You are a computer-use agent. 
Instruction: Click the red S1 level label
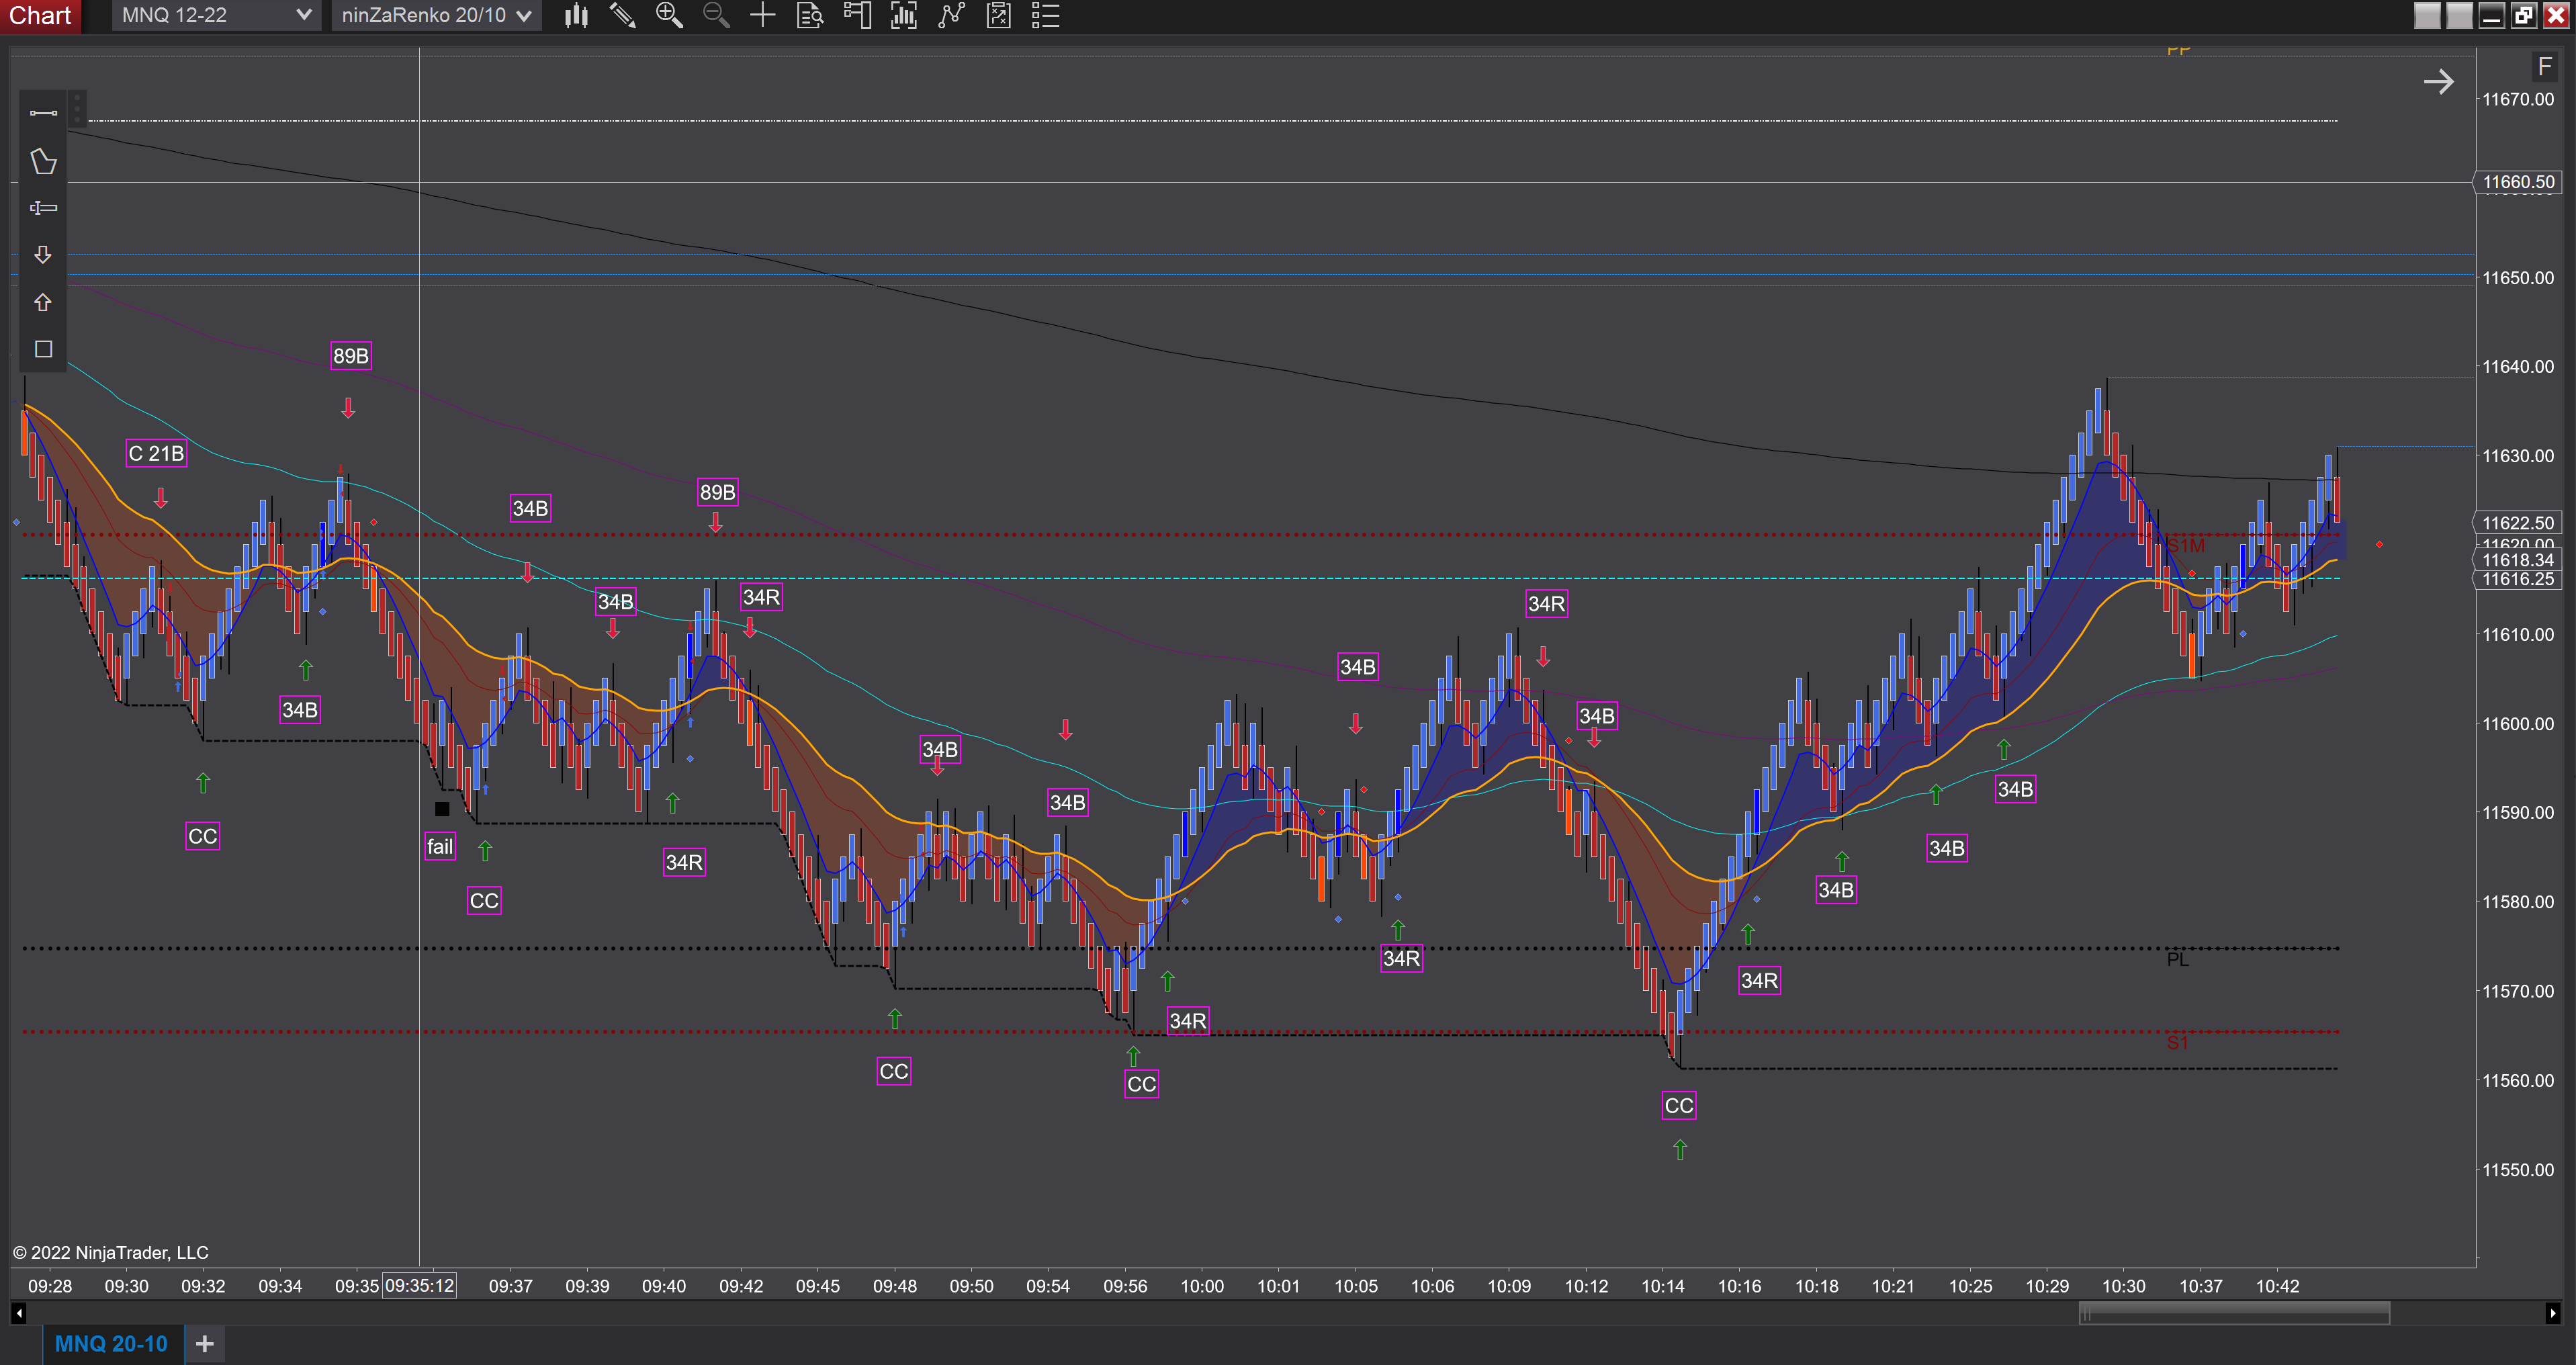[x=2177, y=1043]
